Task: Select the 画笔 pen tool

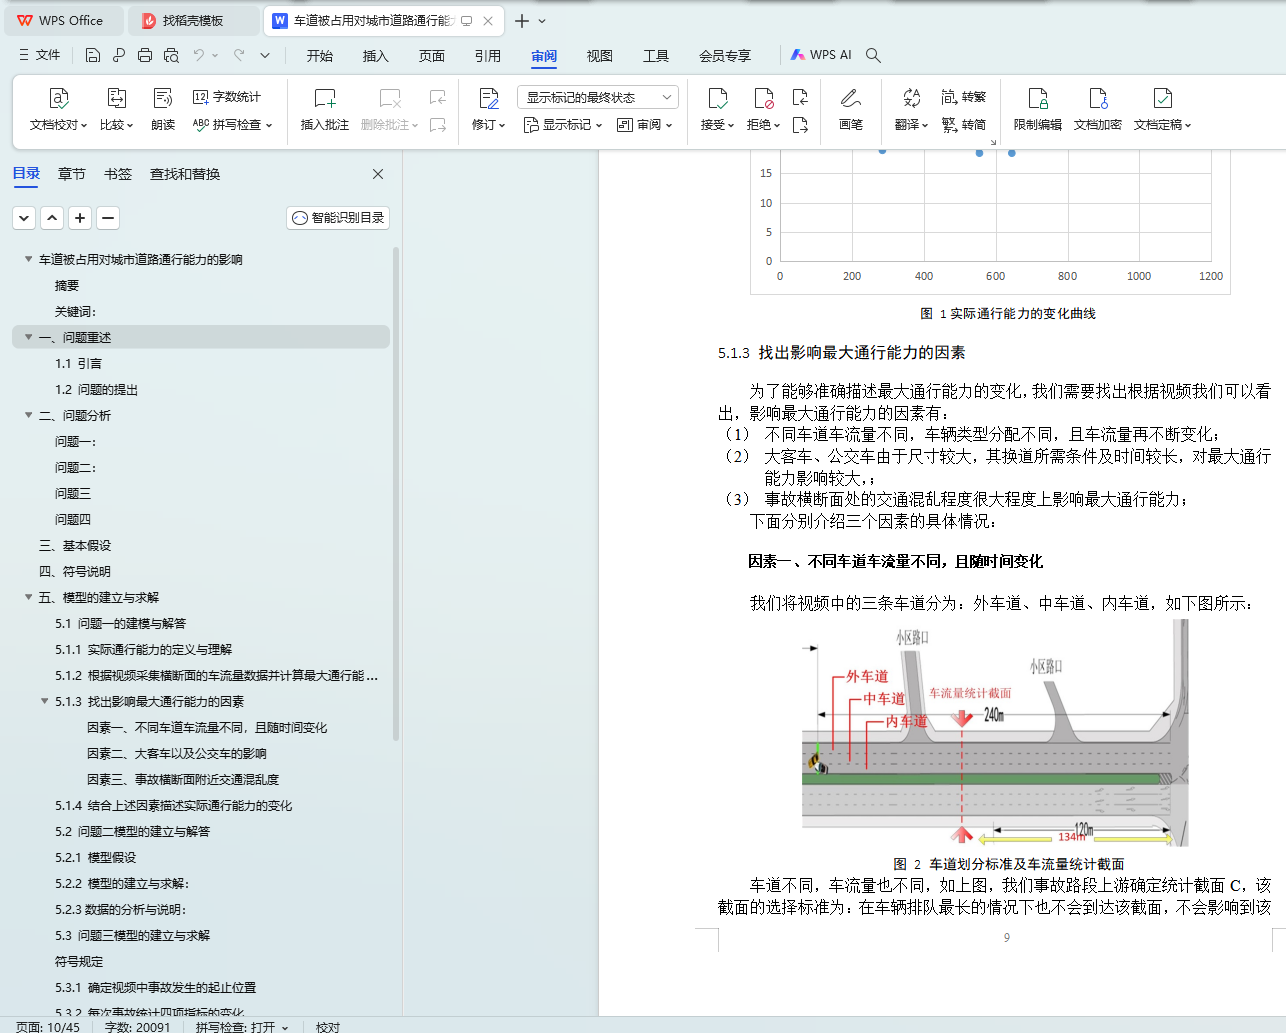Action: (x=851, y=109)
